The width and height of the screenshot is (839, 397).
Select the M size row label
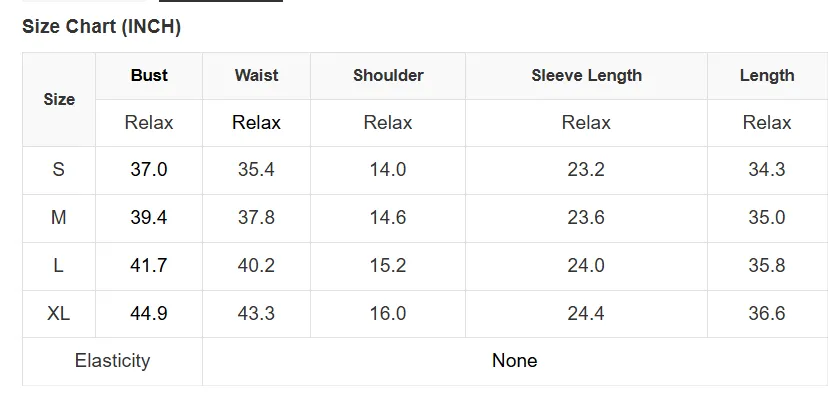(x=58, y=217)
